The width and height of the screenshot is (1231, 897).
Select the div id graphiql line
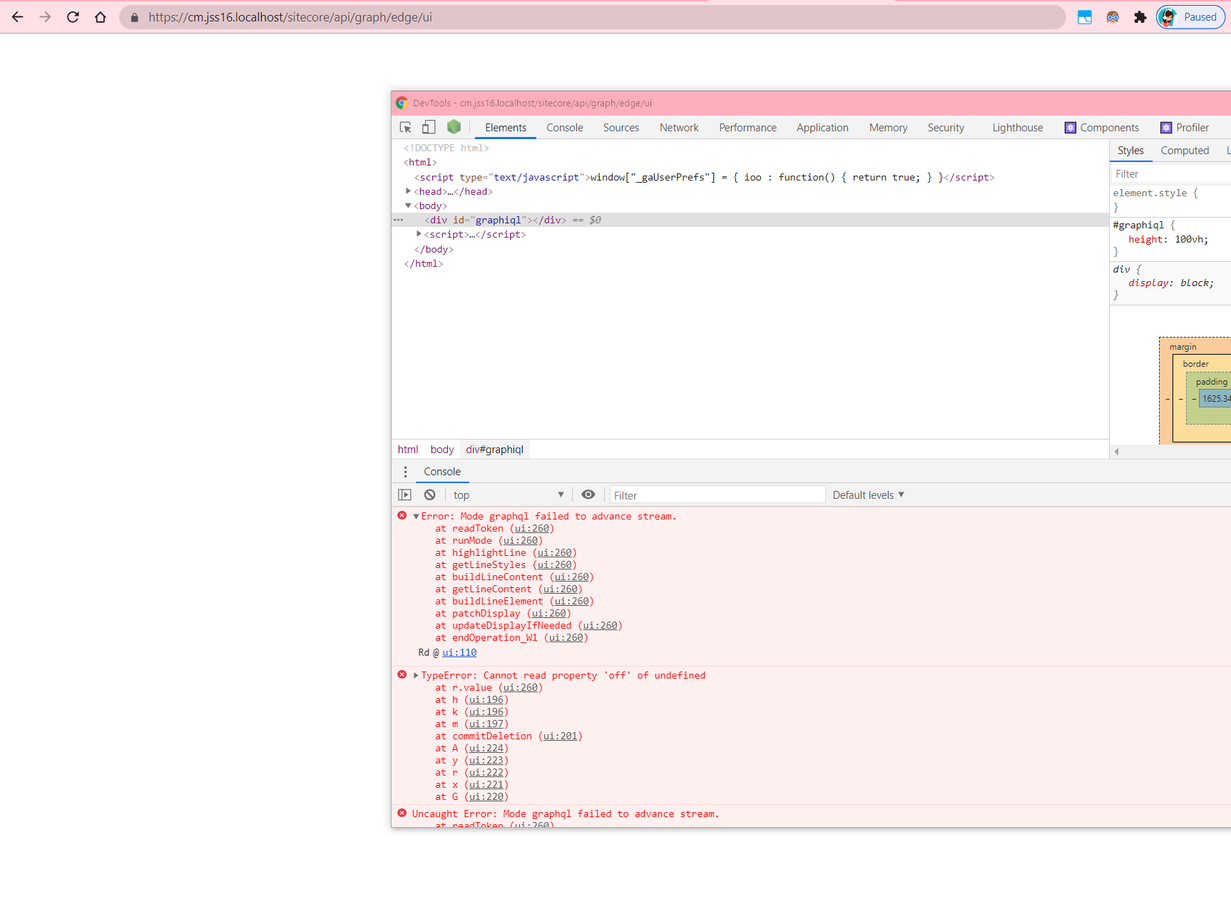750,220
